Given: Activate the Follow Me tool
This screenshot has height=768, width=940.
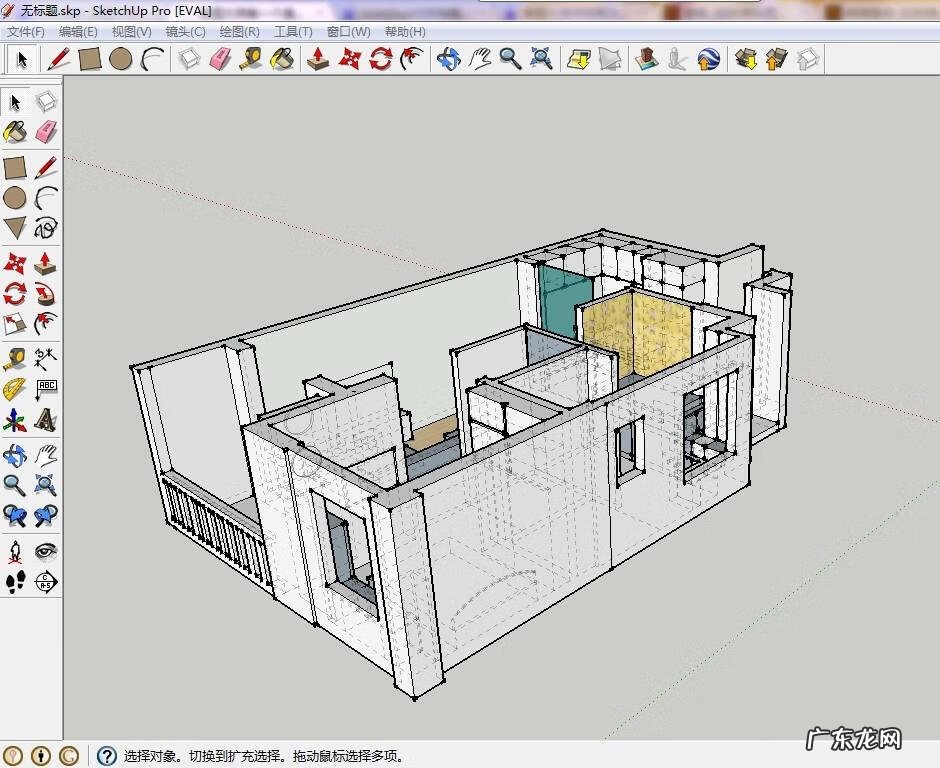Looking at the screenshot, I should [46, 294].
